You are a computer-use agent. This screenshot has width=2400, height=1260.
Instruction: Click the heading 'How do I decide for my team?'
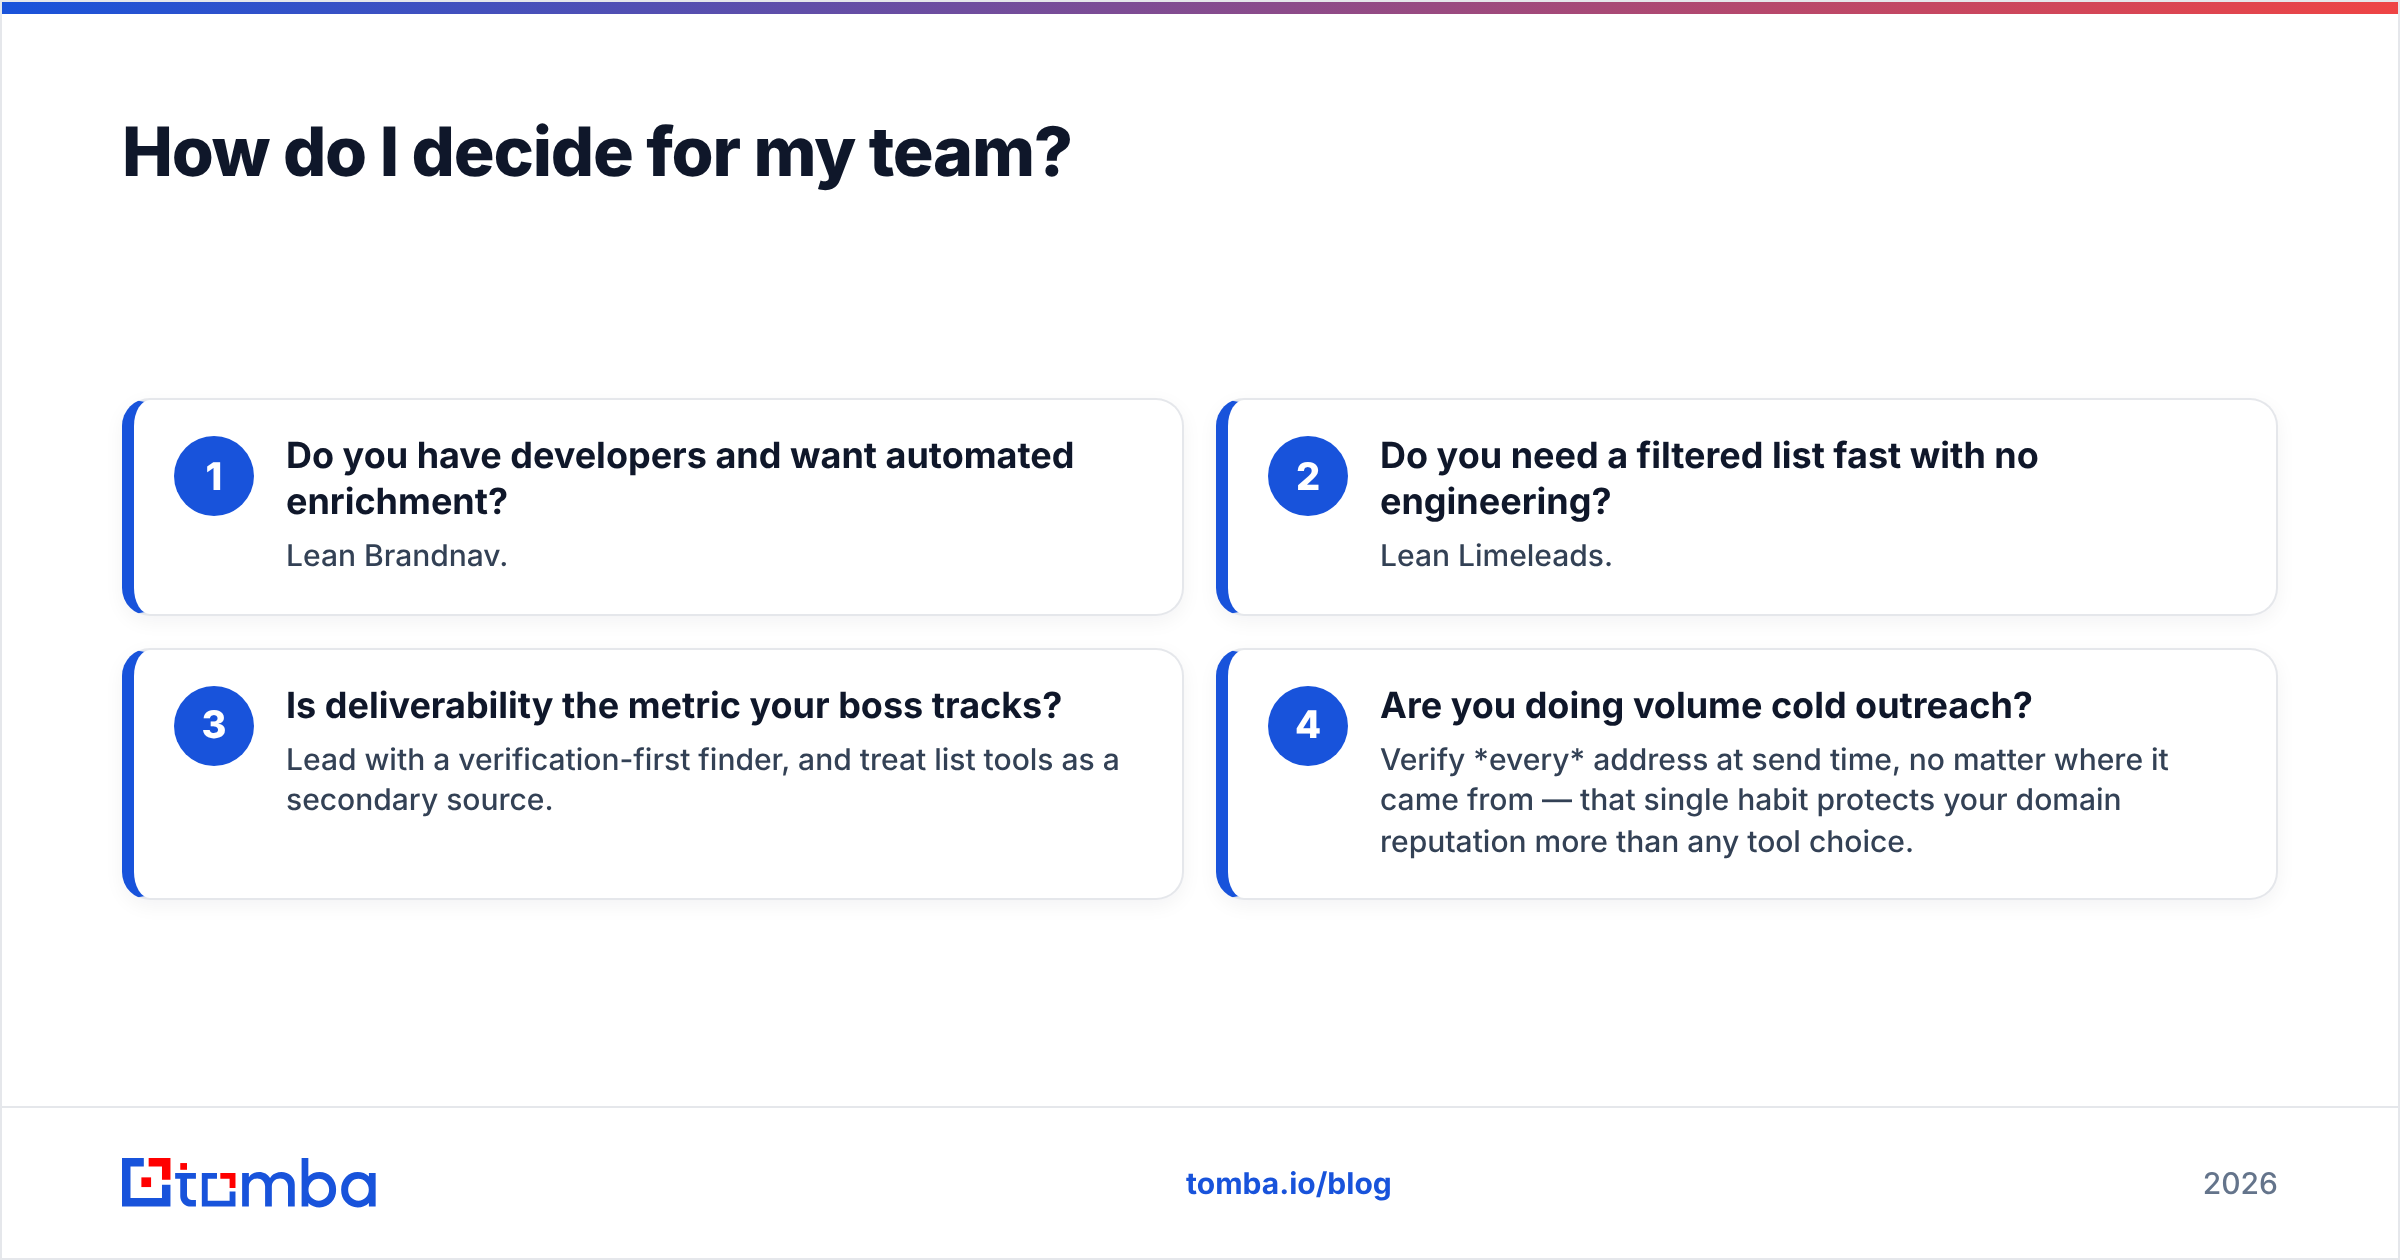click(596, 153)
